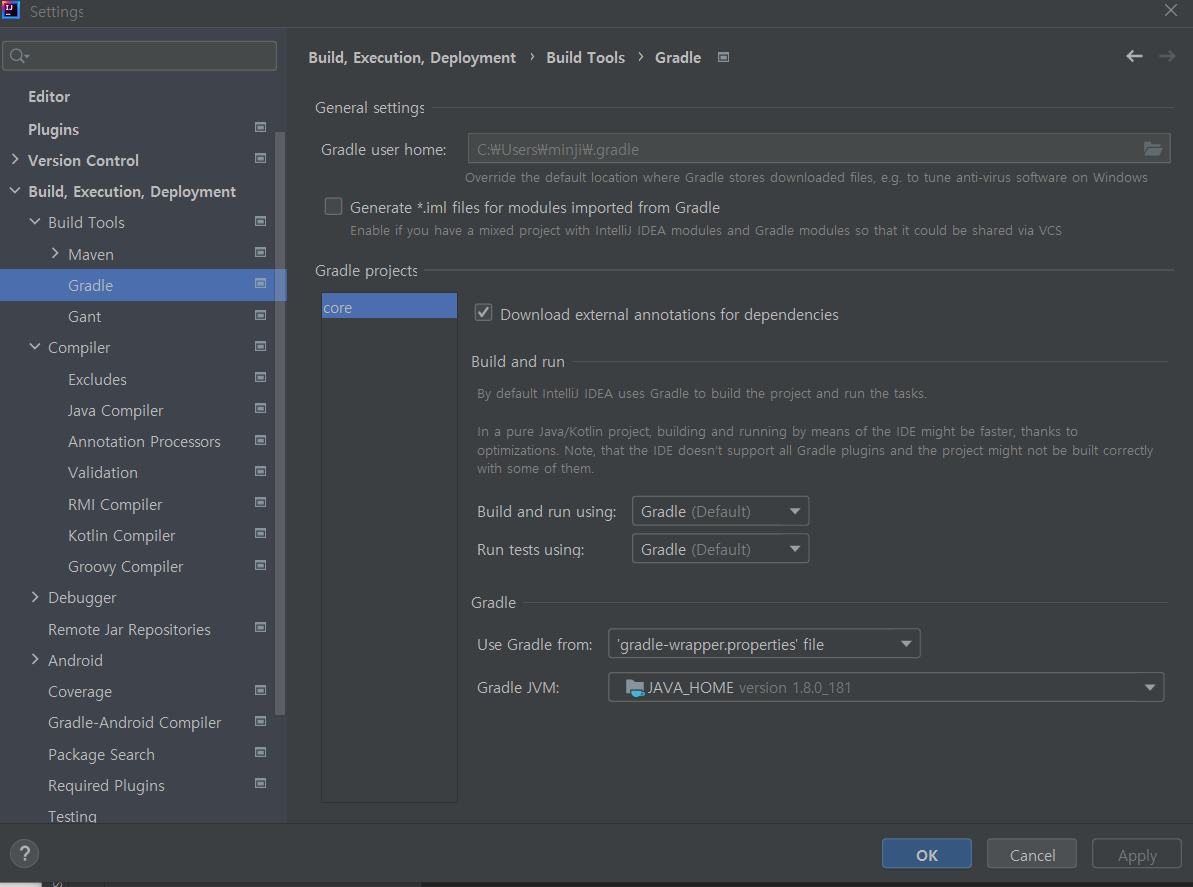Viewport: 1193px width, 887px height.
Task: Click the project-level icon beside Java Compiler
Action: (x=260, y=409)
